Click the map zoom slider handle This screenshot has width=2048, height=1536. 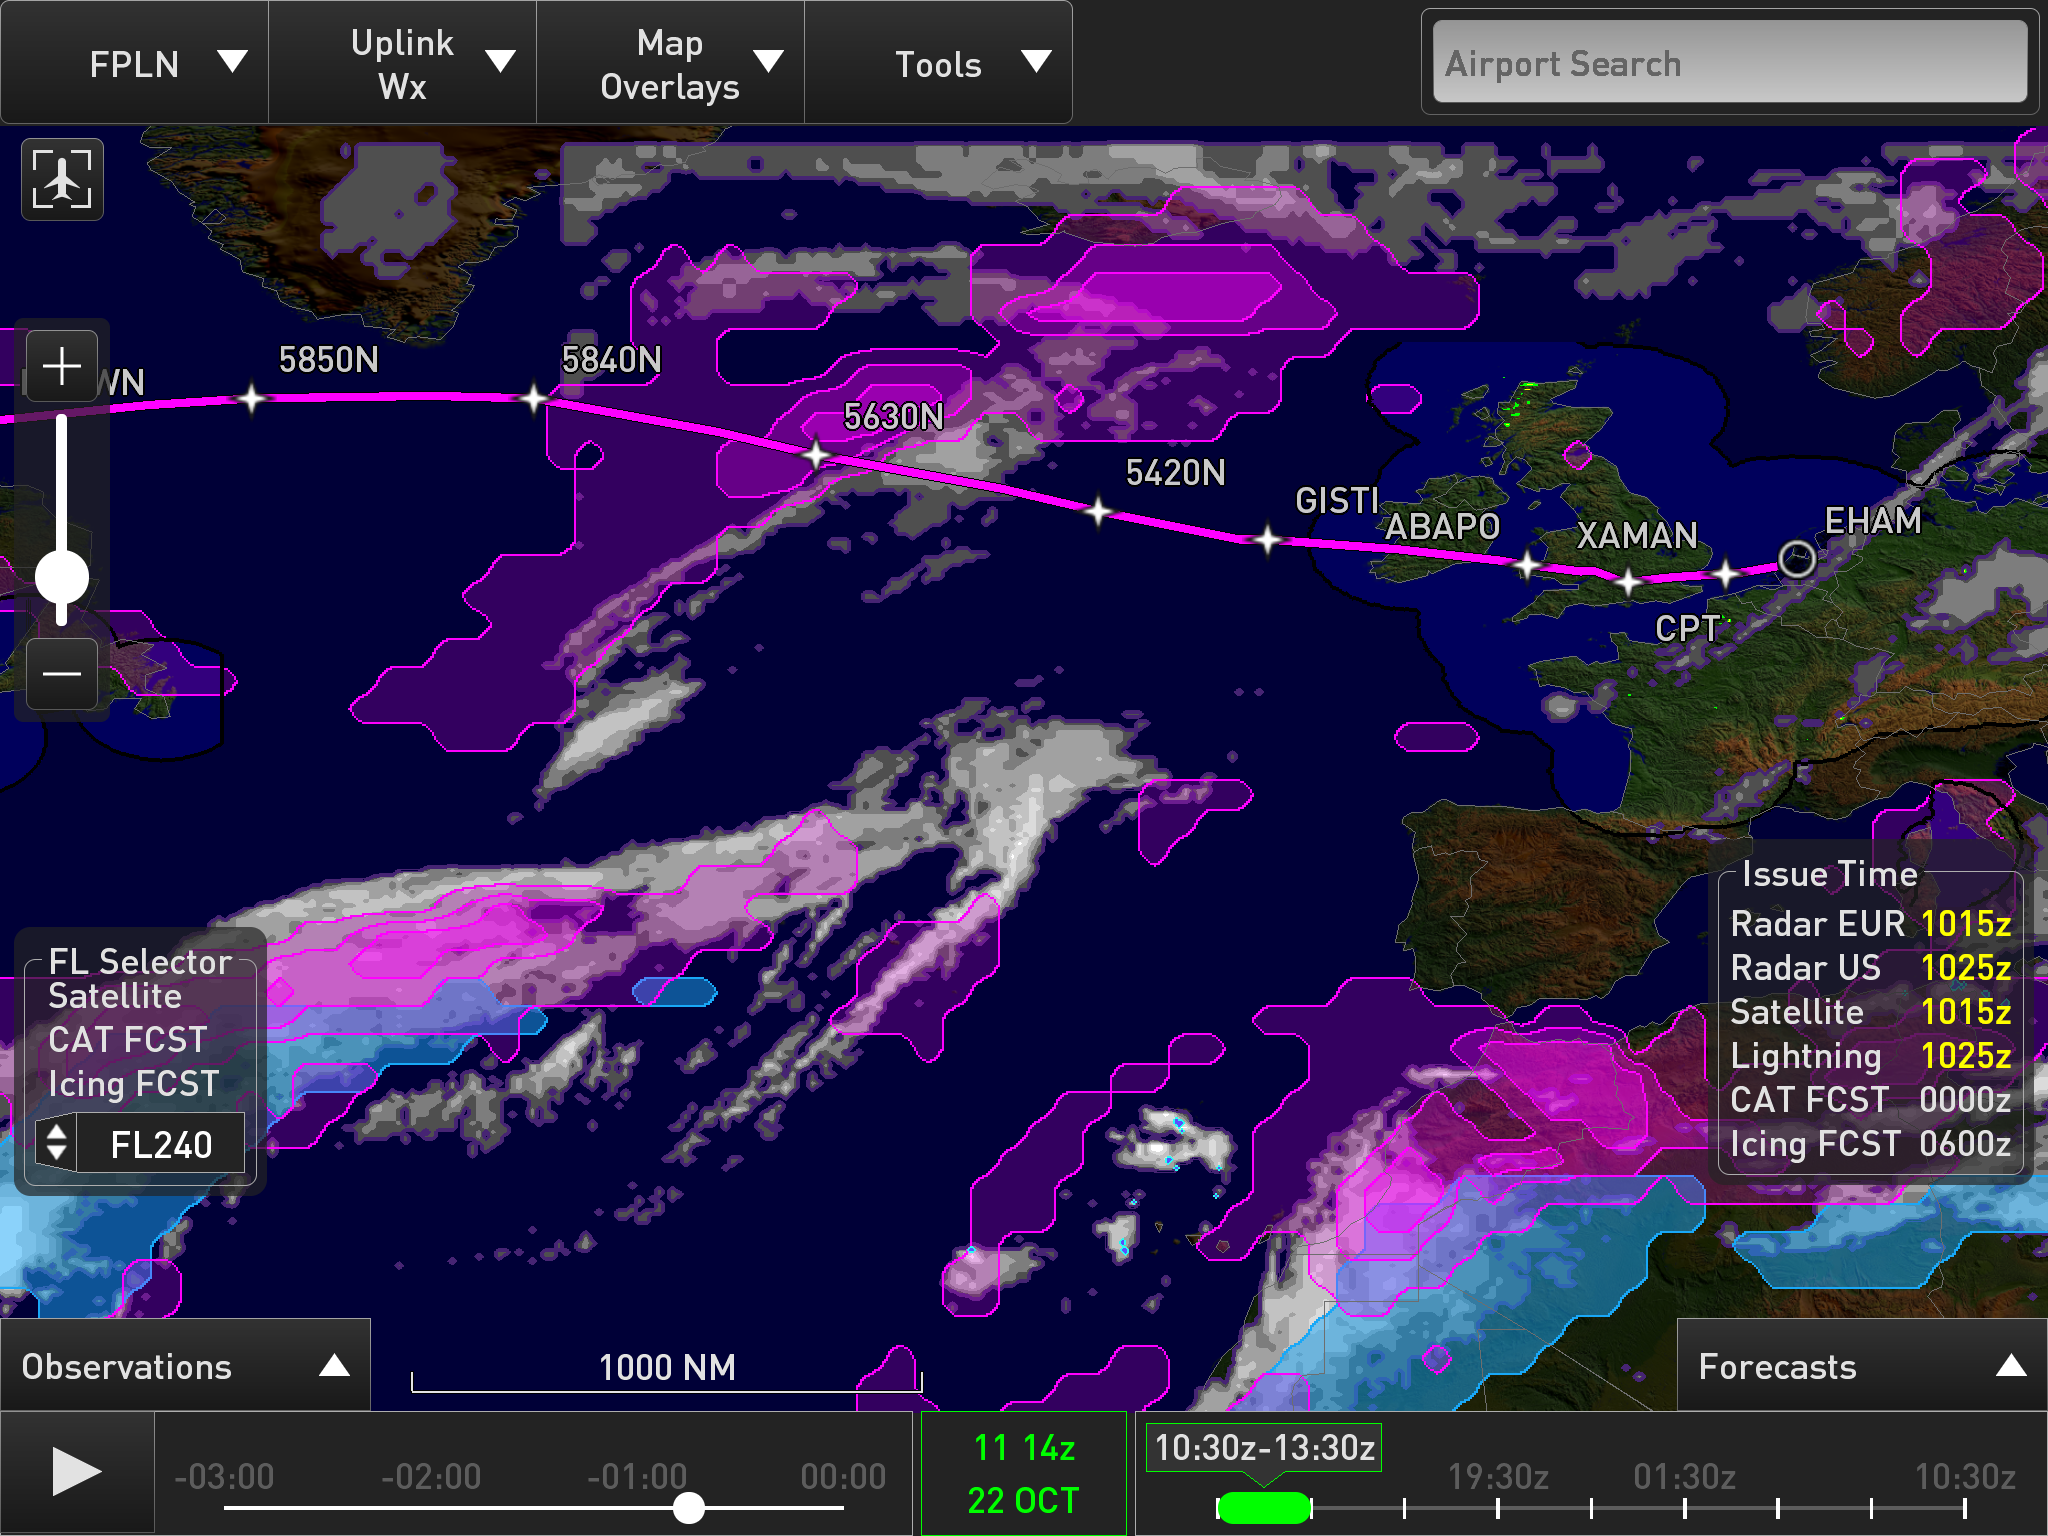tap(62, 578)
